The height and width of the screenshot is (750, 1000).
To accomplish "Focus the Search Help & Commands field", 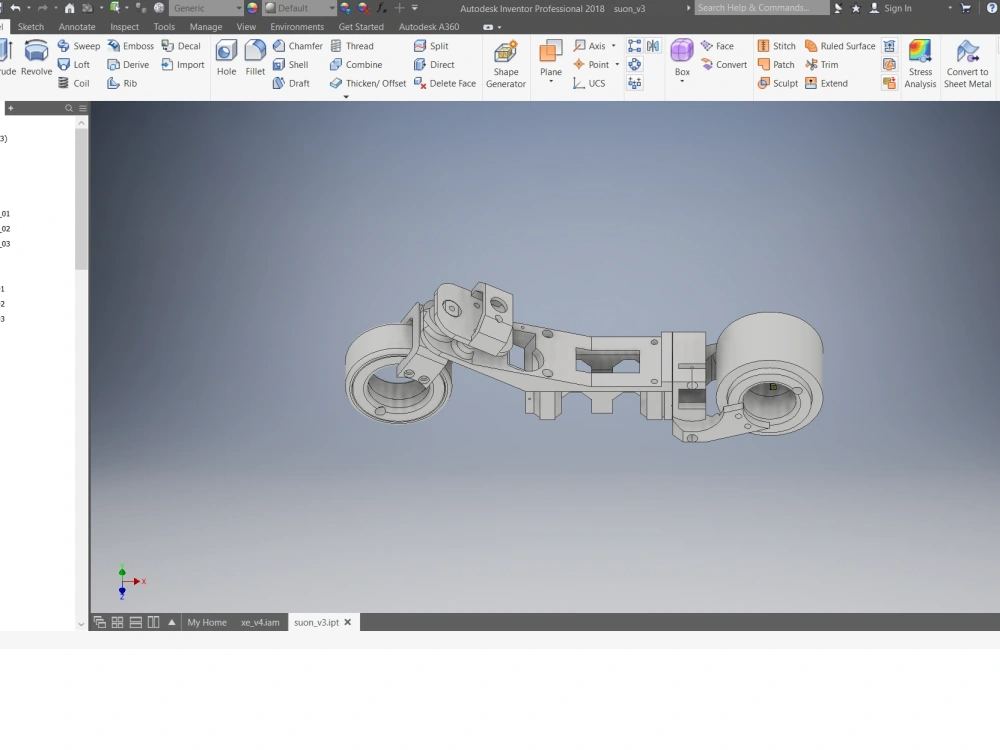I will tap(761, 8).
